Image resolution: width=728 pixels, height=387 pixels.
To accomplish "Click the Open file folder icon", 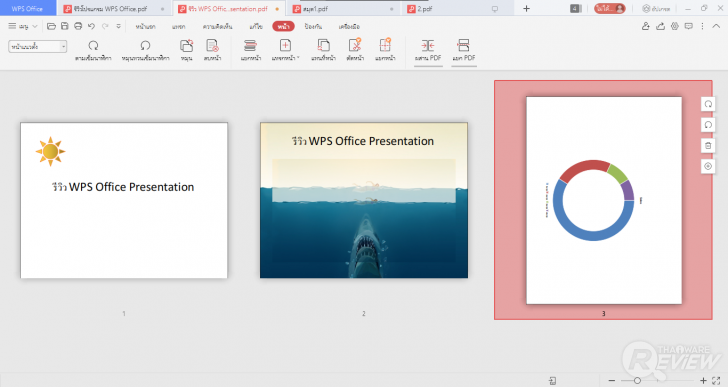I will coord(52,26).
